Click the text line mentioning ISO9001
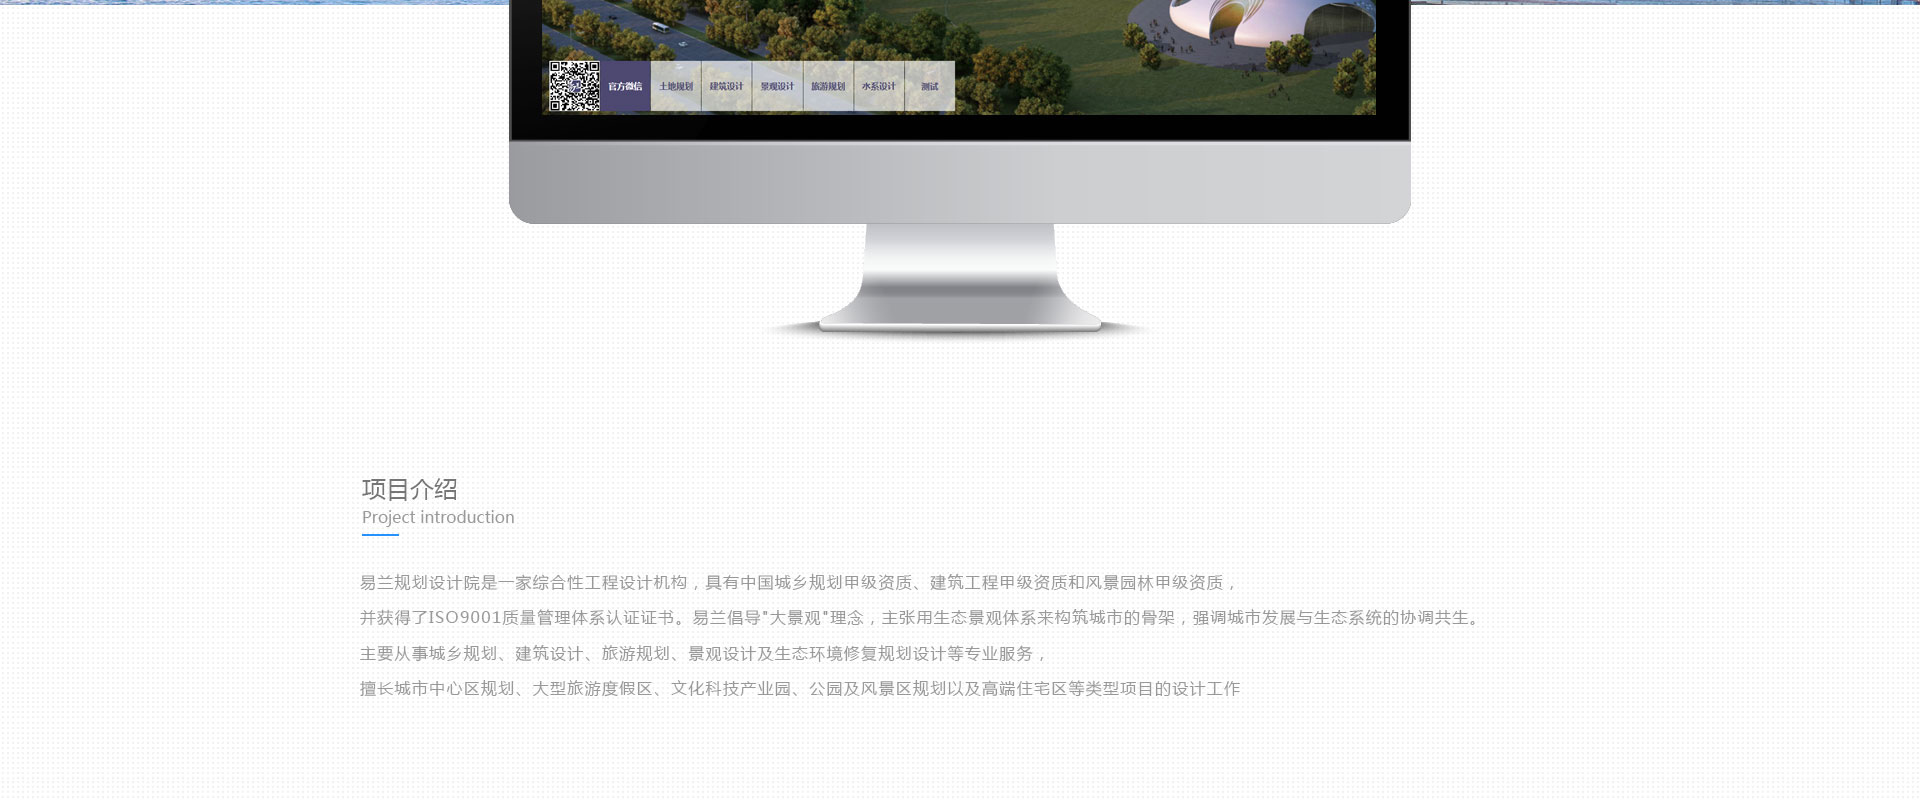The width and height of the screenshot is (1920, 800). (x=918, y=618)
